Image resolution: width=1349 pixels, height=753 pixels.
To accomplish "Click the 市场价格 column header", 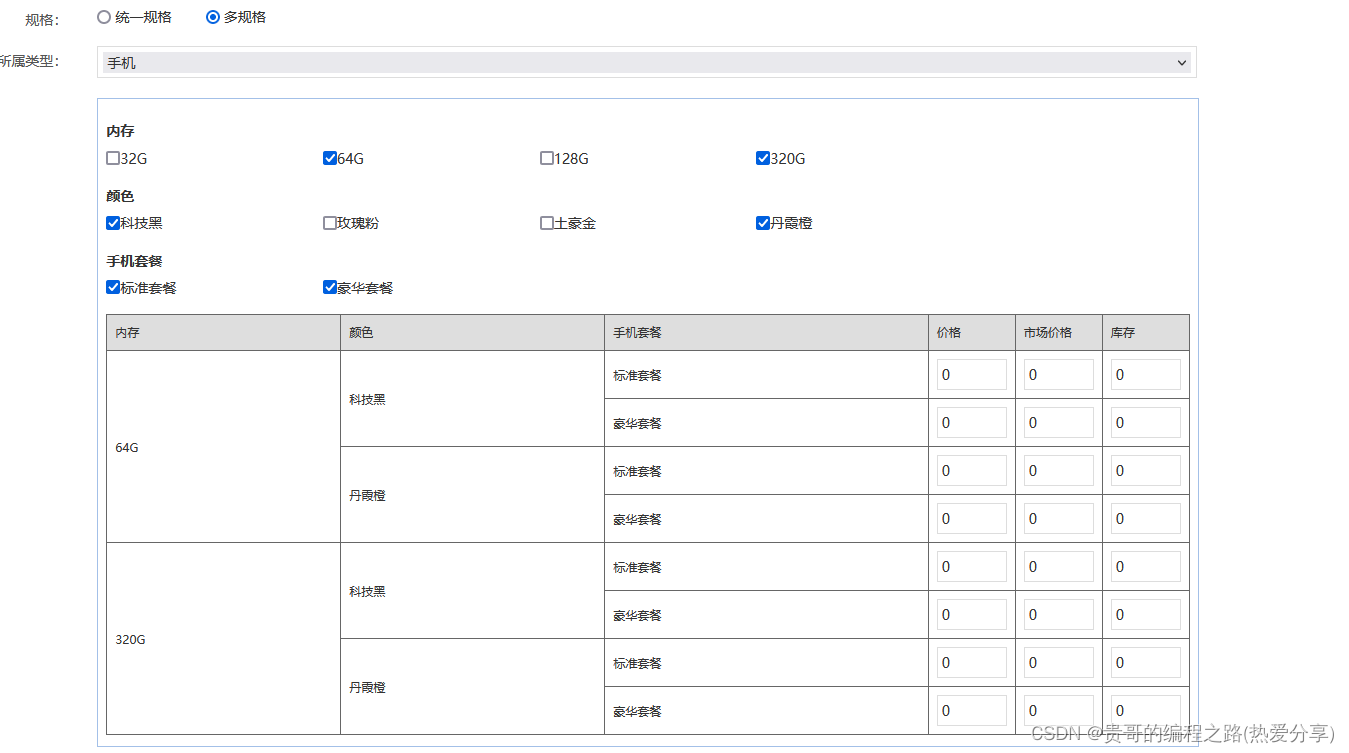I will [x=1059, y=333].
